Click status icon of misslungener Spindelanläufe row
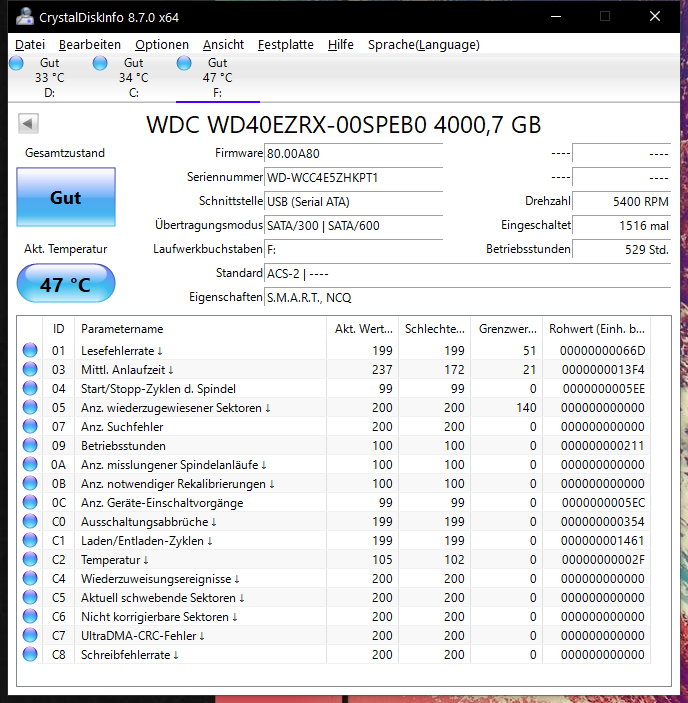Image resolution: width=688 pixels, height=703 pixels. (x=30, y=464)
